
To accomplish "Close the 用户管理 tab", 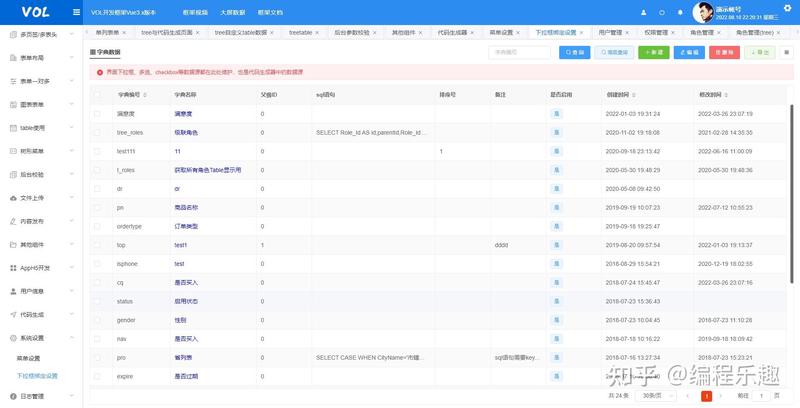I will pos(627,33).
